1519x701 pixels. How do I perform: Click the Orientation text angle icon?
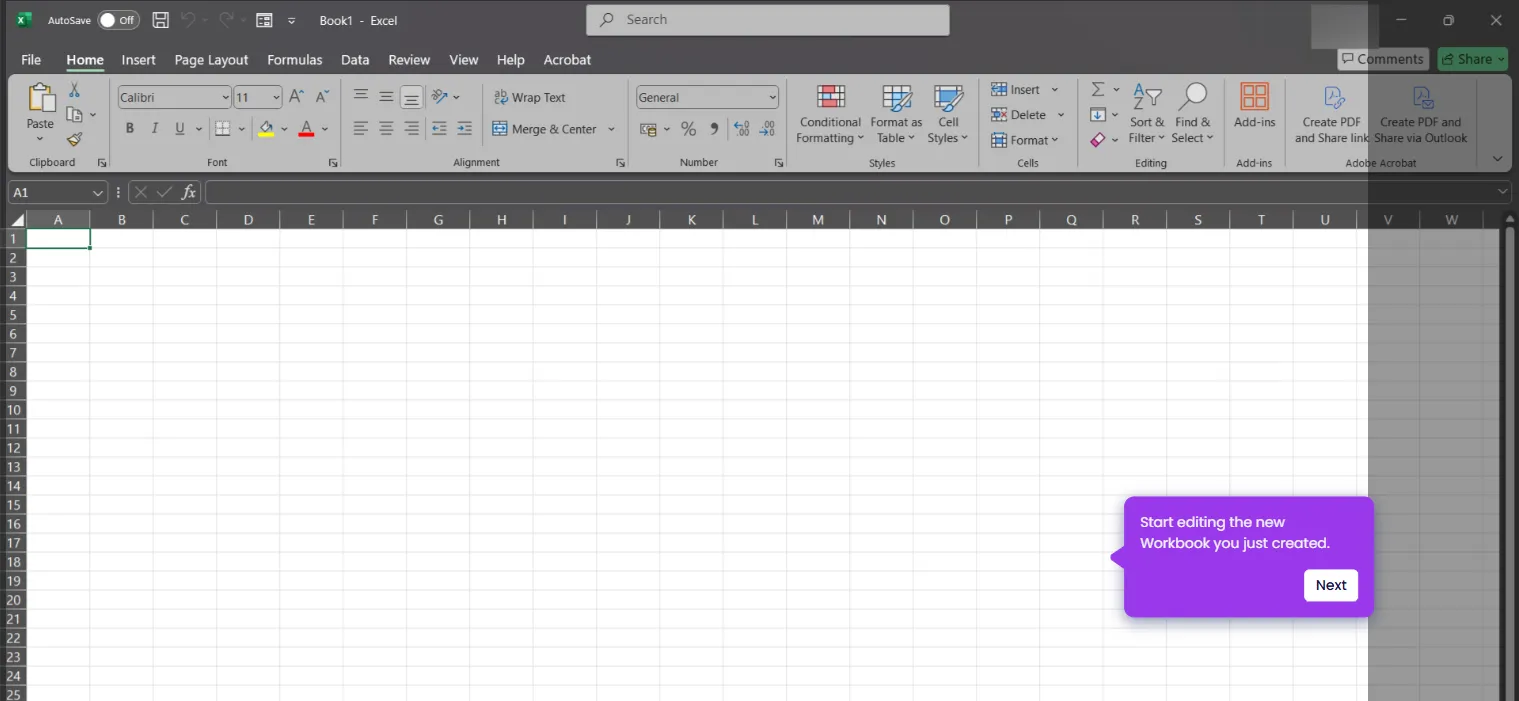(x=439, y=97)
